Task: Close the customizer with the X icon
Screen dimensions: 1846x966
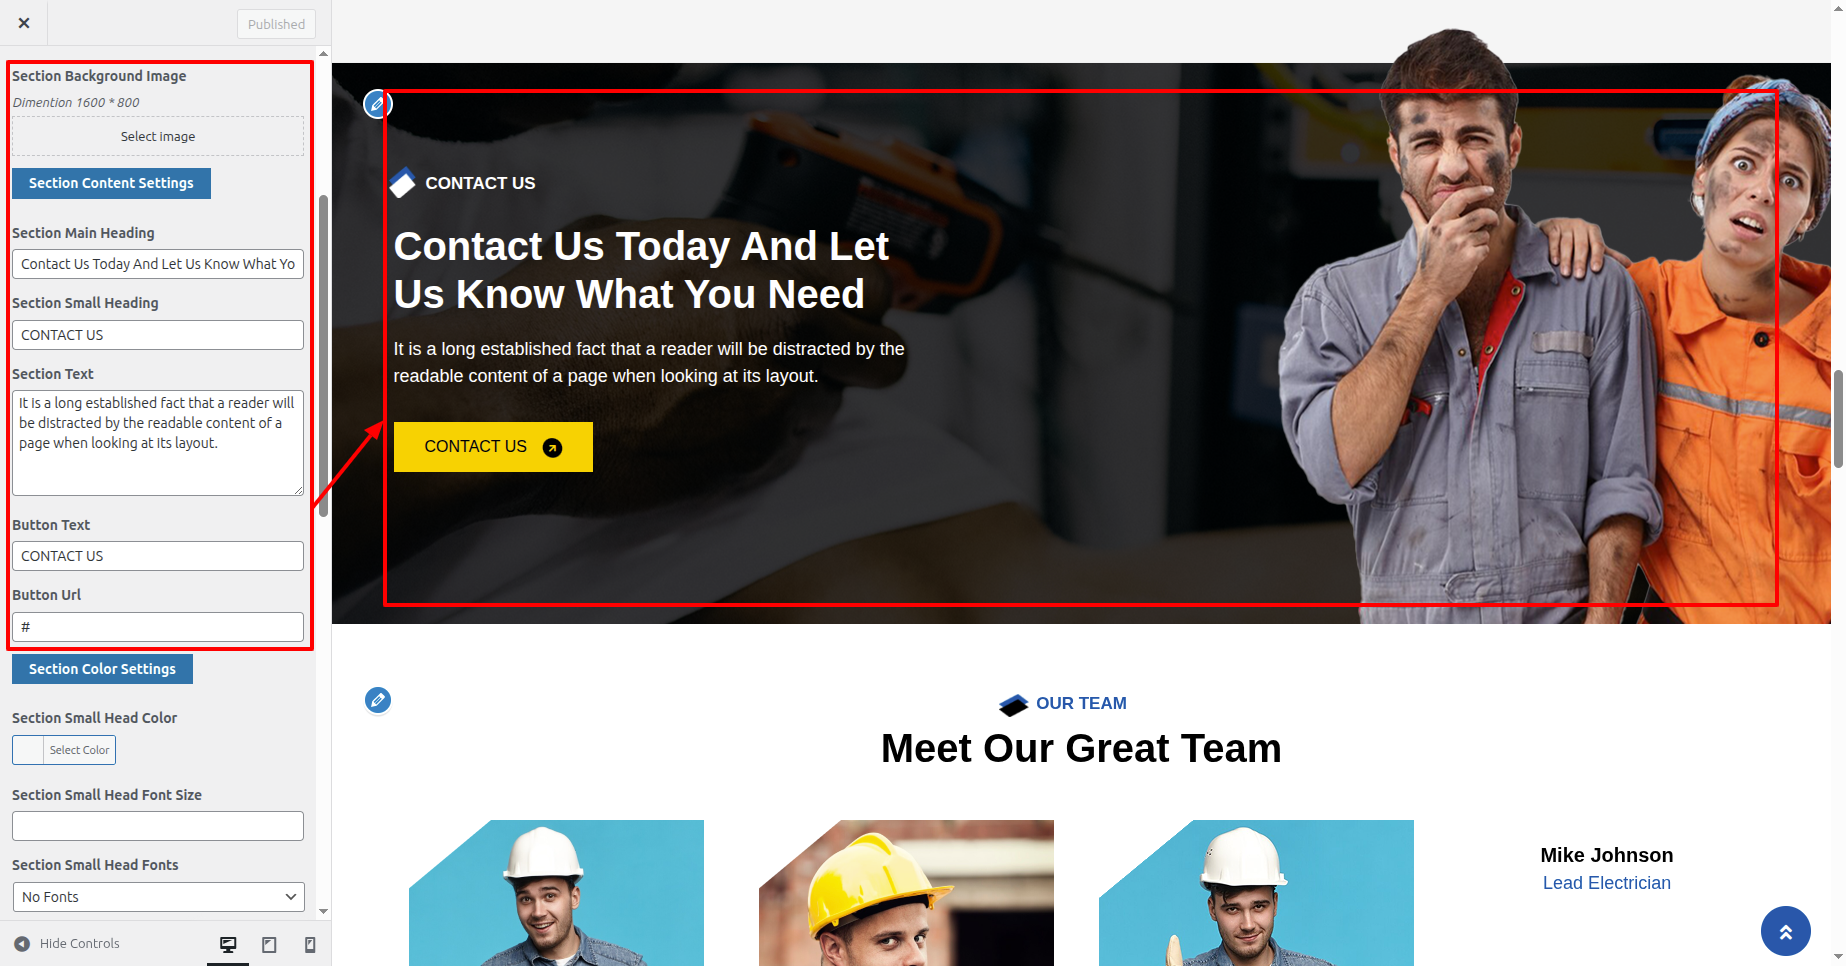Action: click(x=24, y=23)
